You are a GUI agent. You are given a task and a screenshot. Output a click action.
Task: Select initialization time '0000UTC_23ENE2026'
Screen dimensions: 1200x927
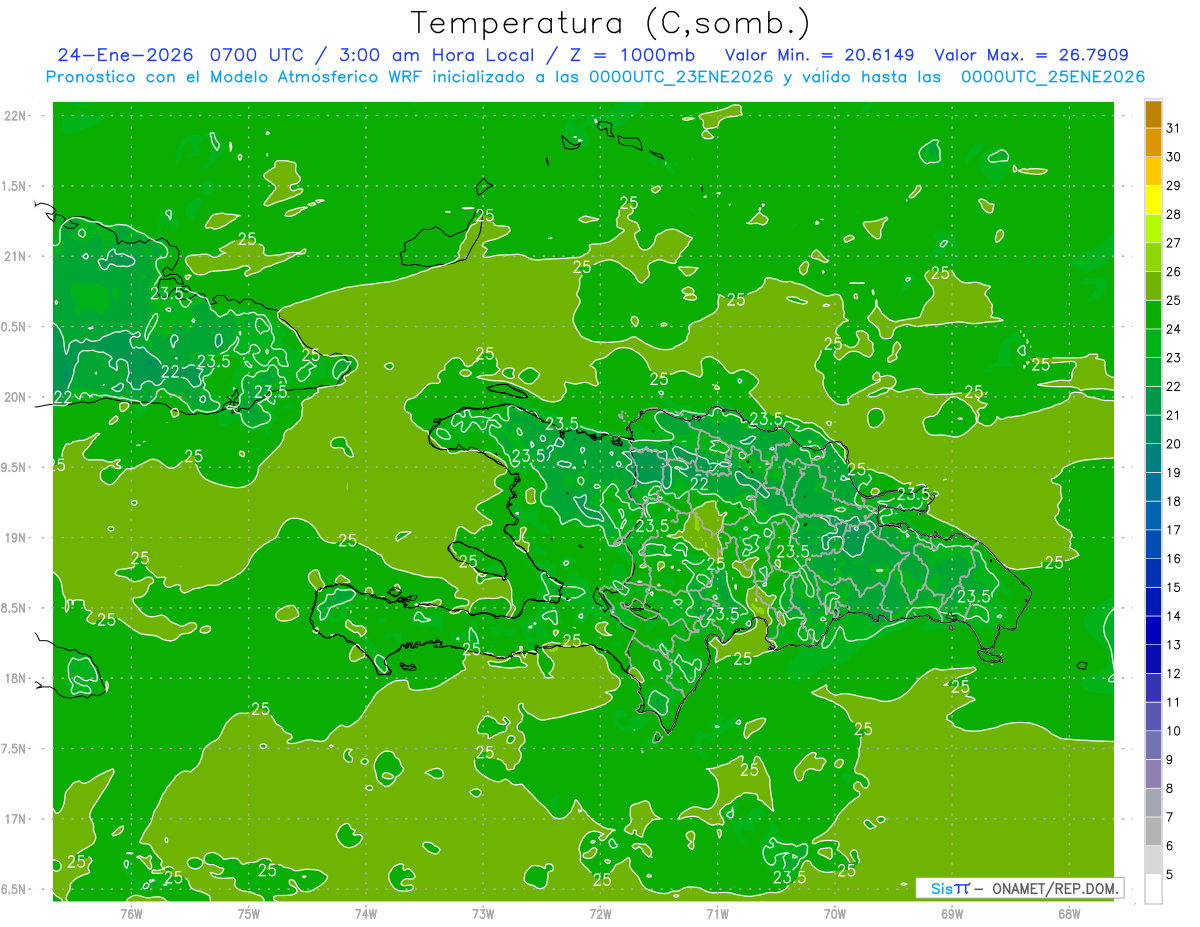(681, 77)
